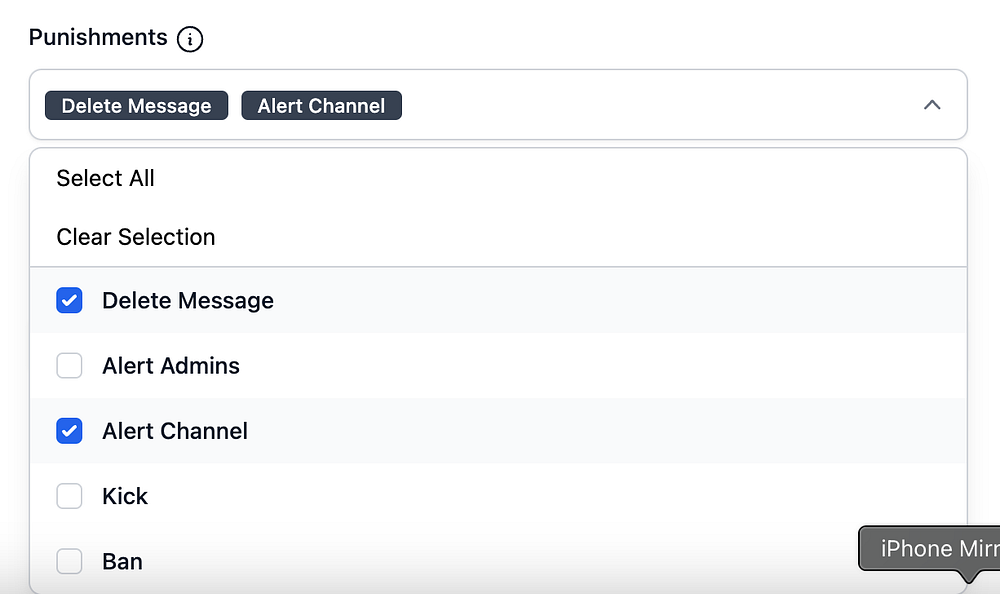1000x594 pixels.
Task: Uncheck the Delete Message checkbox
Action: pos(69,301)
